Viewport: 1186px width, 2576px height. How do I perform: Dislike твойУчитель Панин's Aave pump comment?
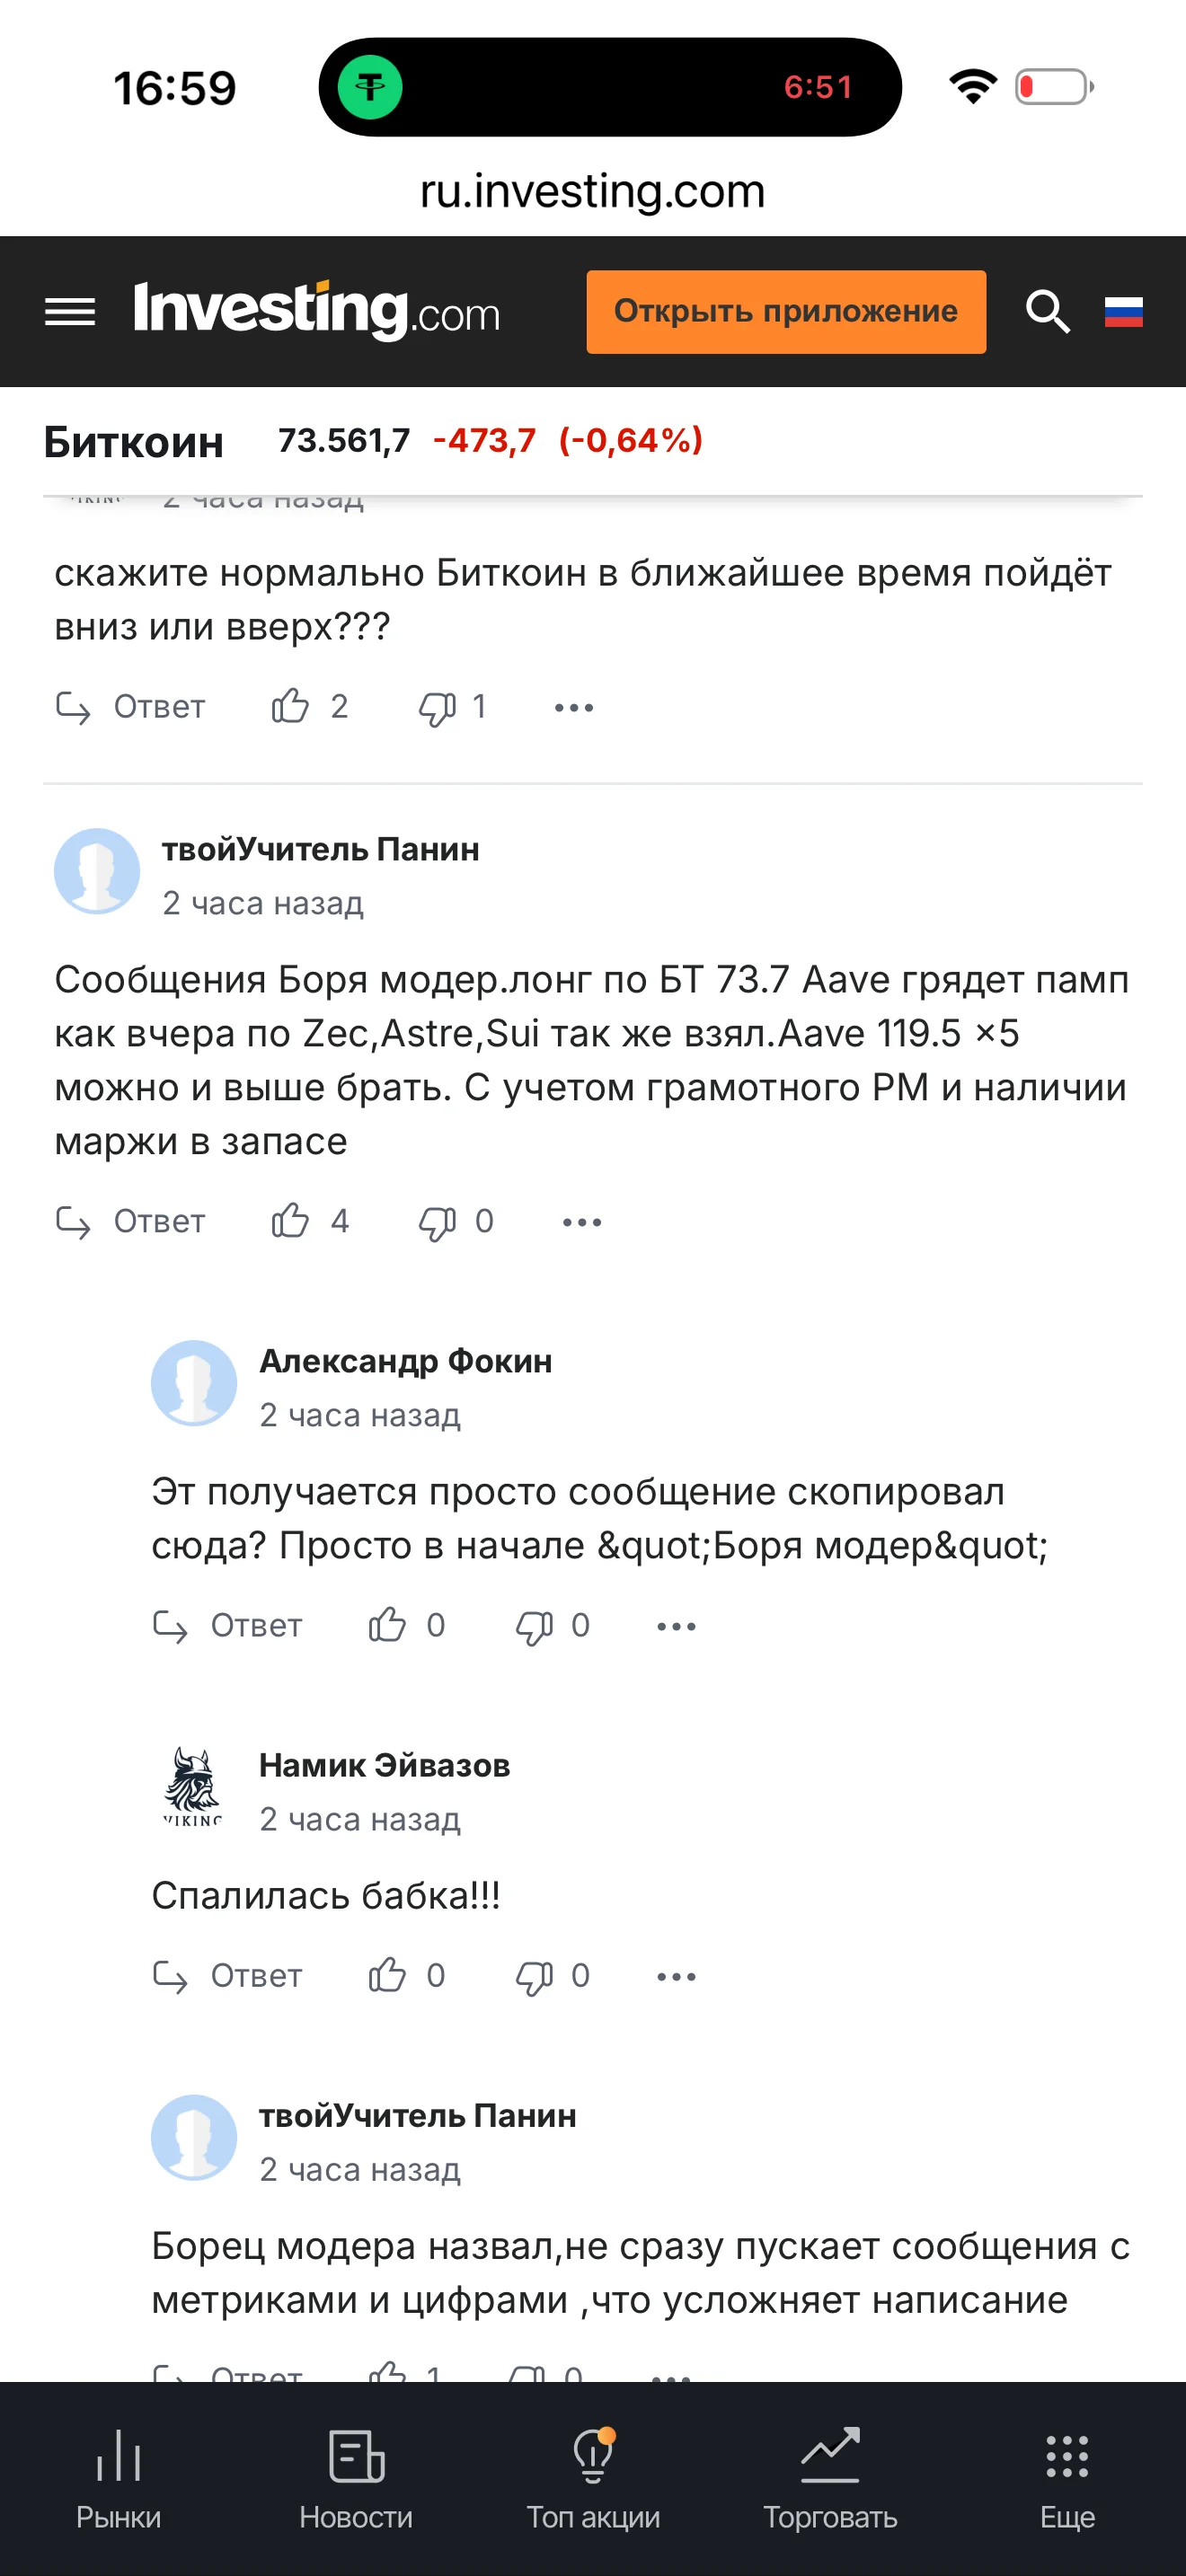coord(438,1221)
